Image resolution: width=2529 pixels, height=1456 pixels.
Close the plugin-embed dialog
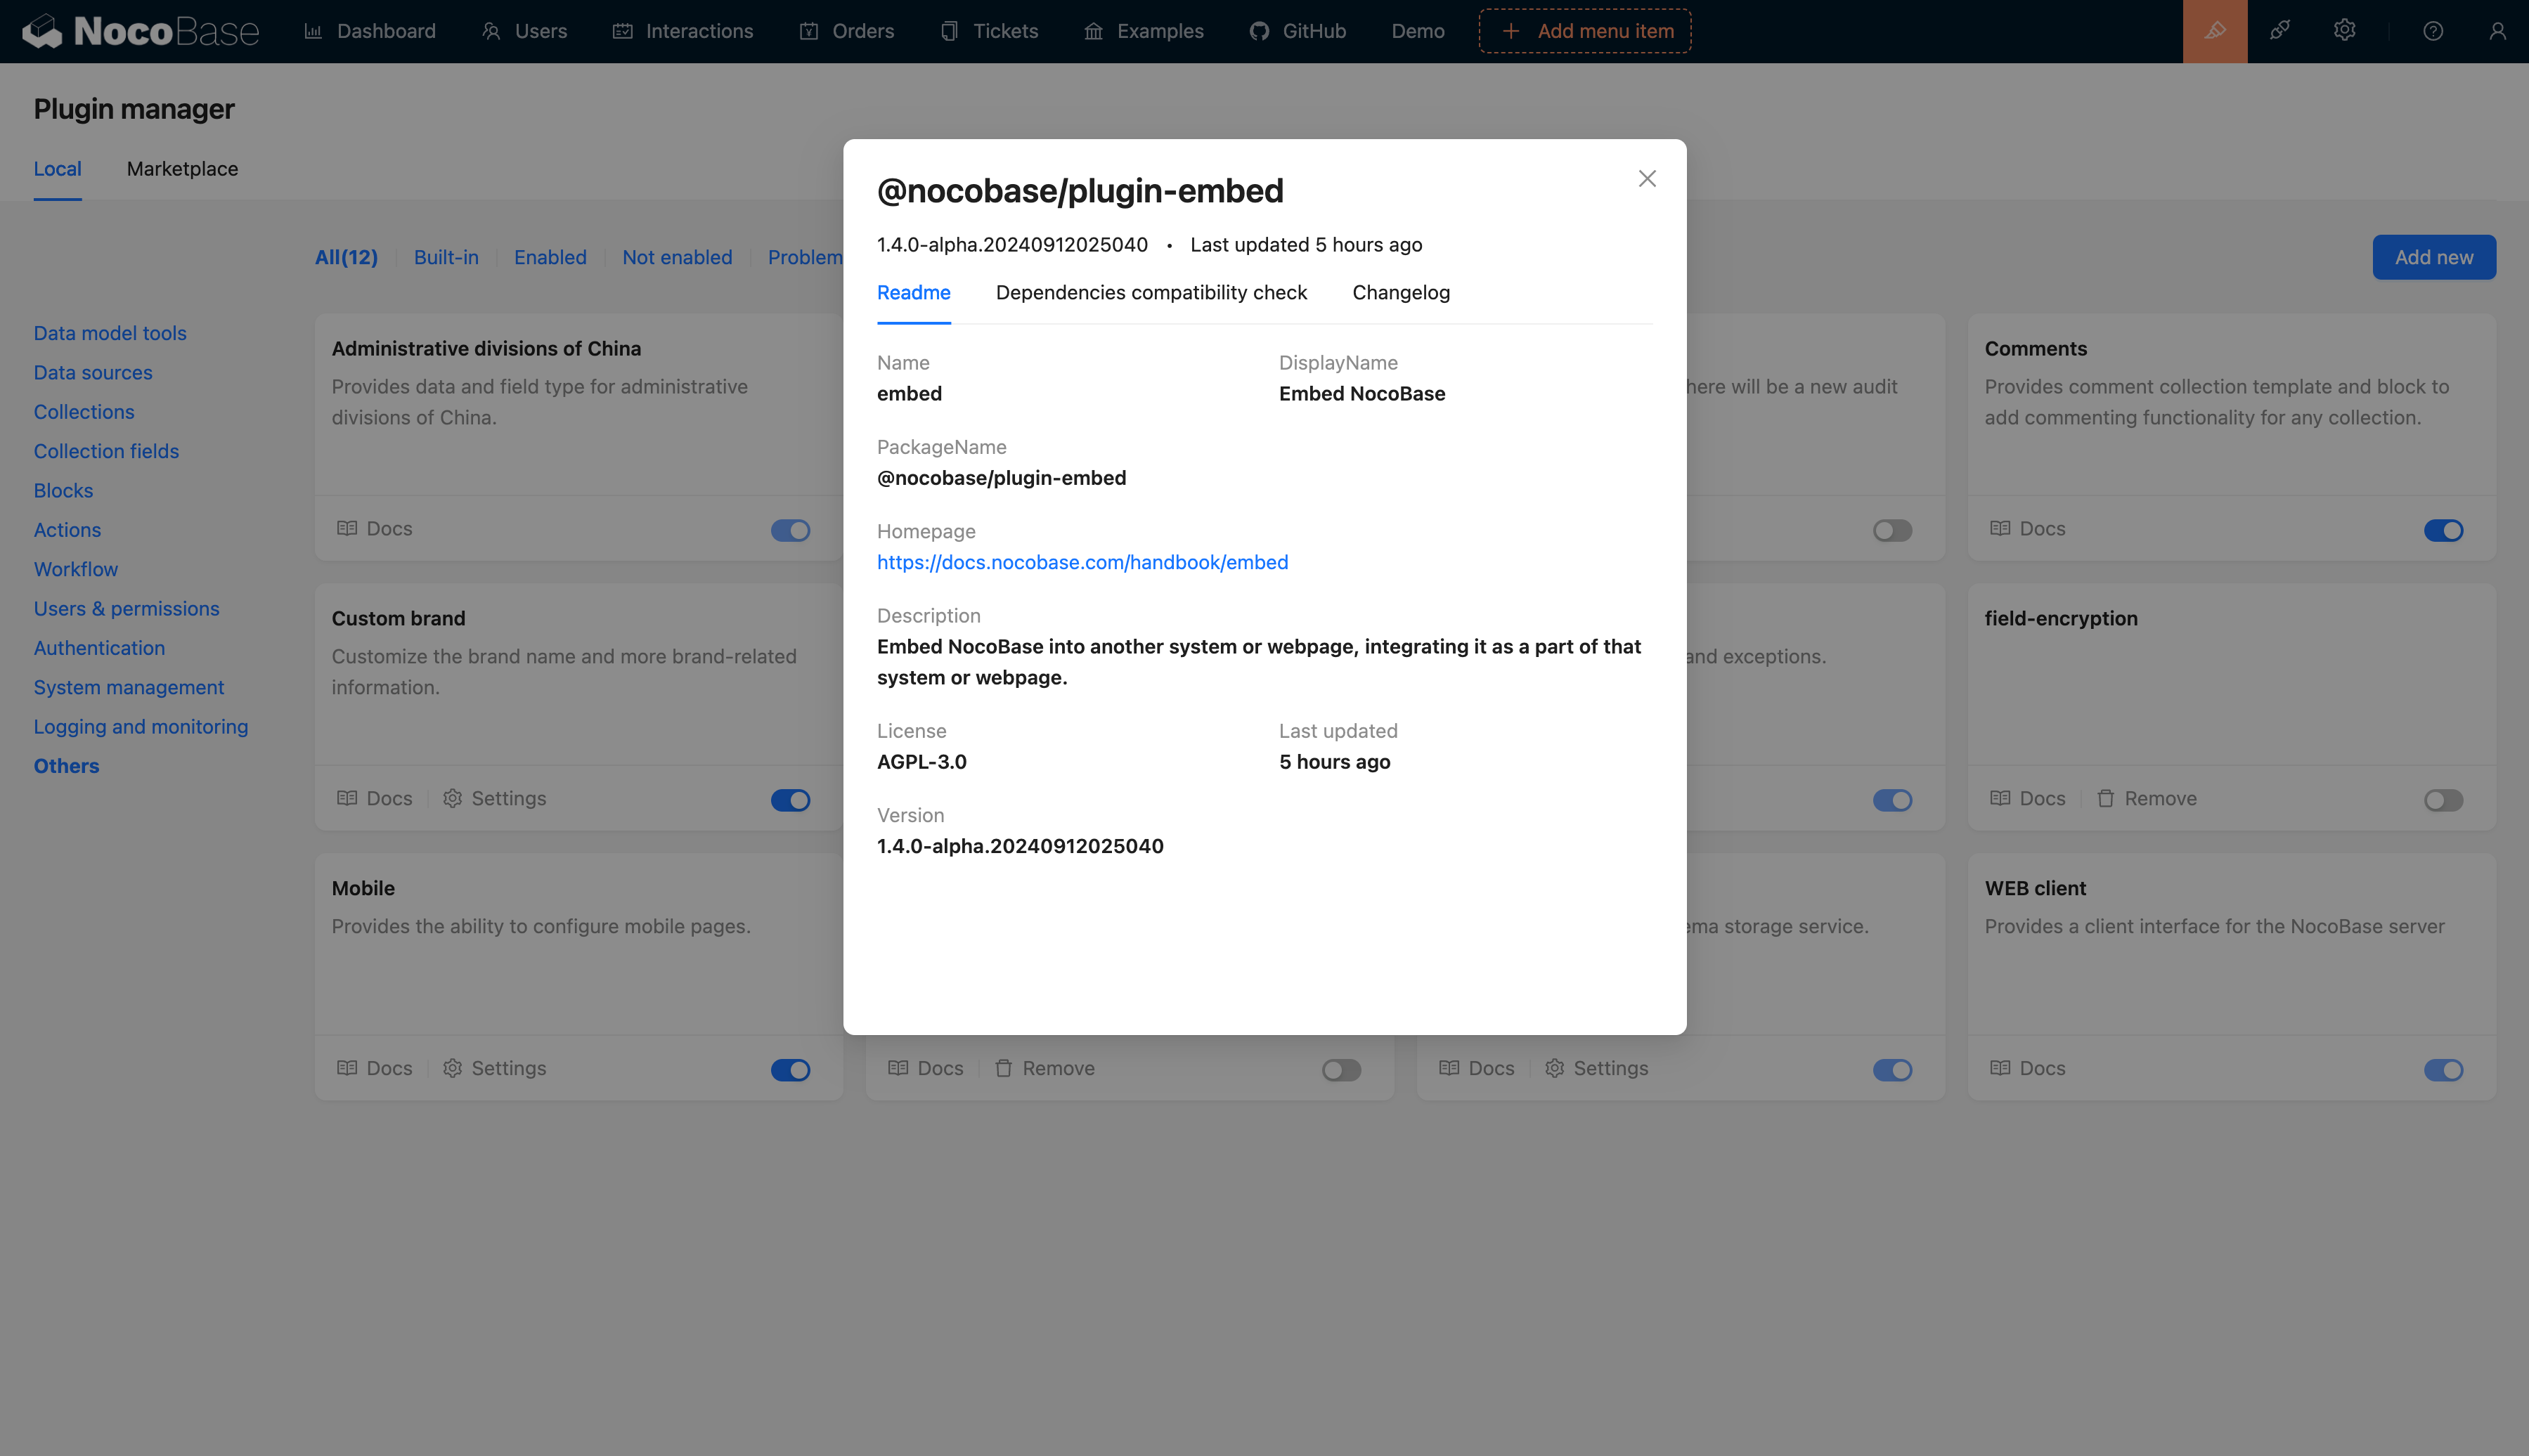click(x=1647, y=178)
